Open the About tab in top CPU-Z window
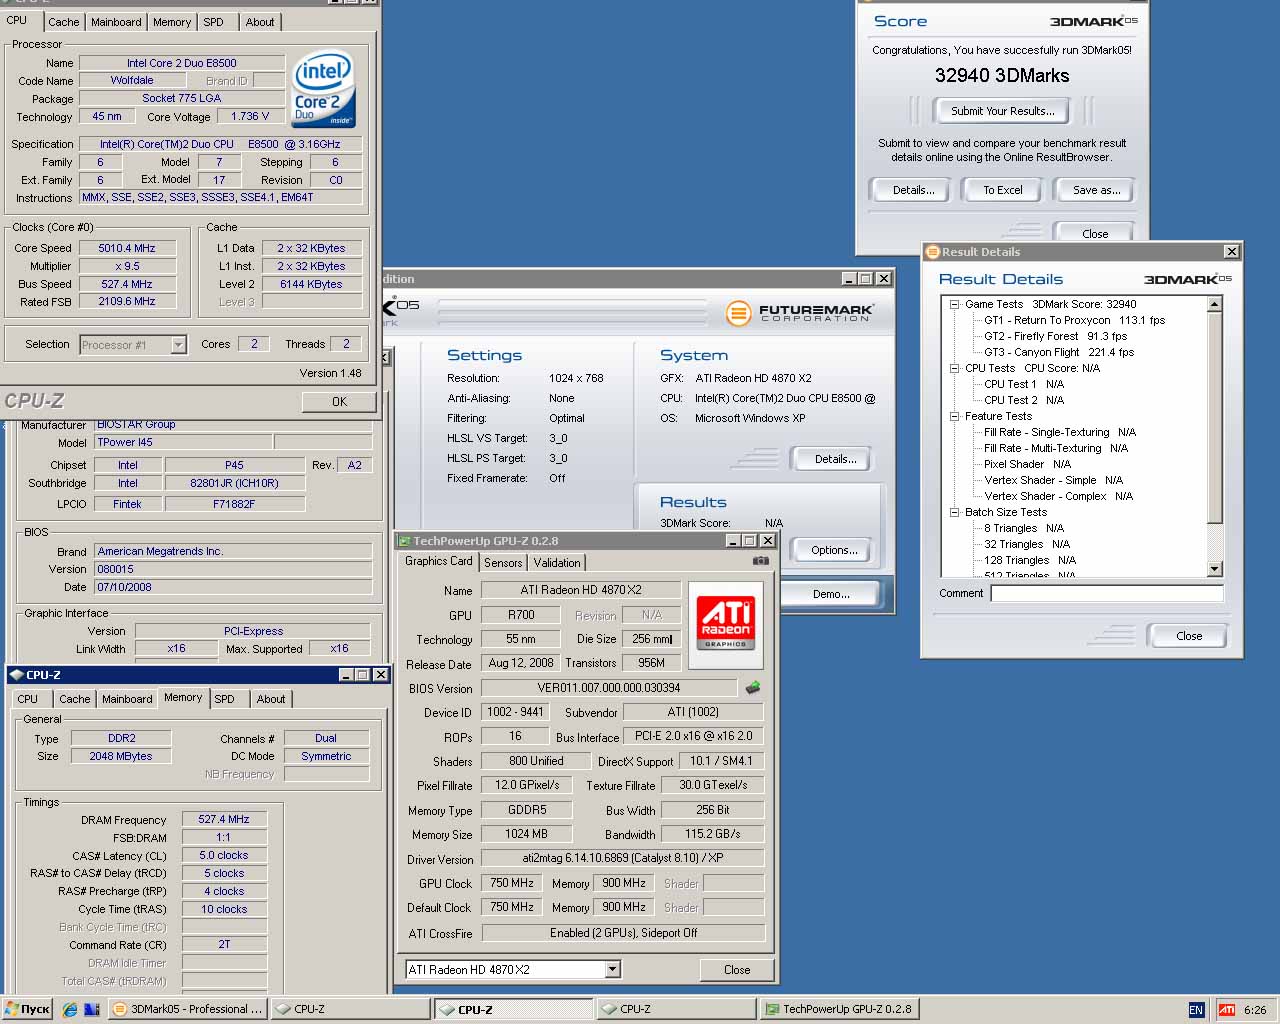Image resolution: width=1280 pixels, height=1024 pixels. 260,21
